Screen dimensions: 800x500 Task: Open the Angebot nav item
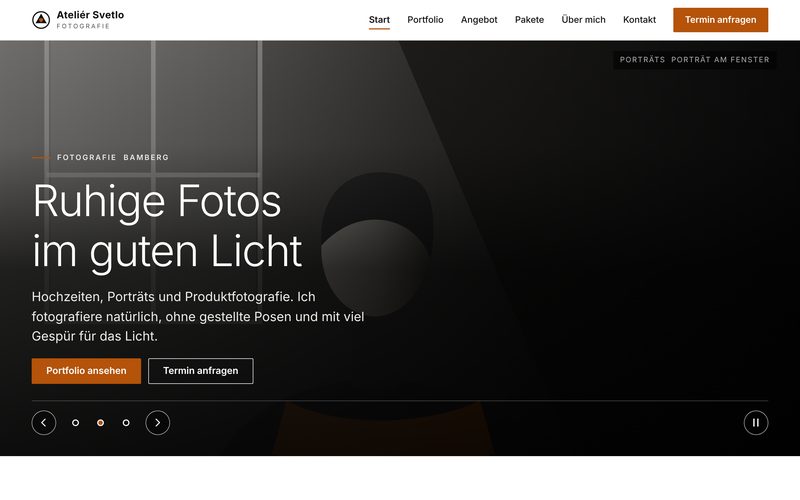click(x=479, y=20)
